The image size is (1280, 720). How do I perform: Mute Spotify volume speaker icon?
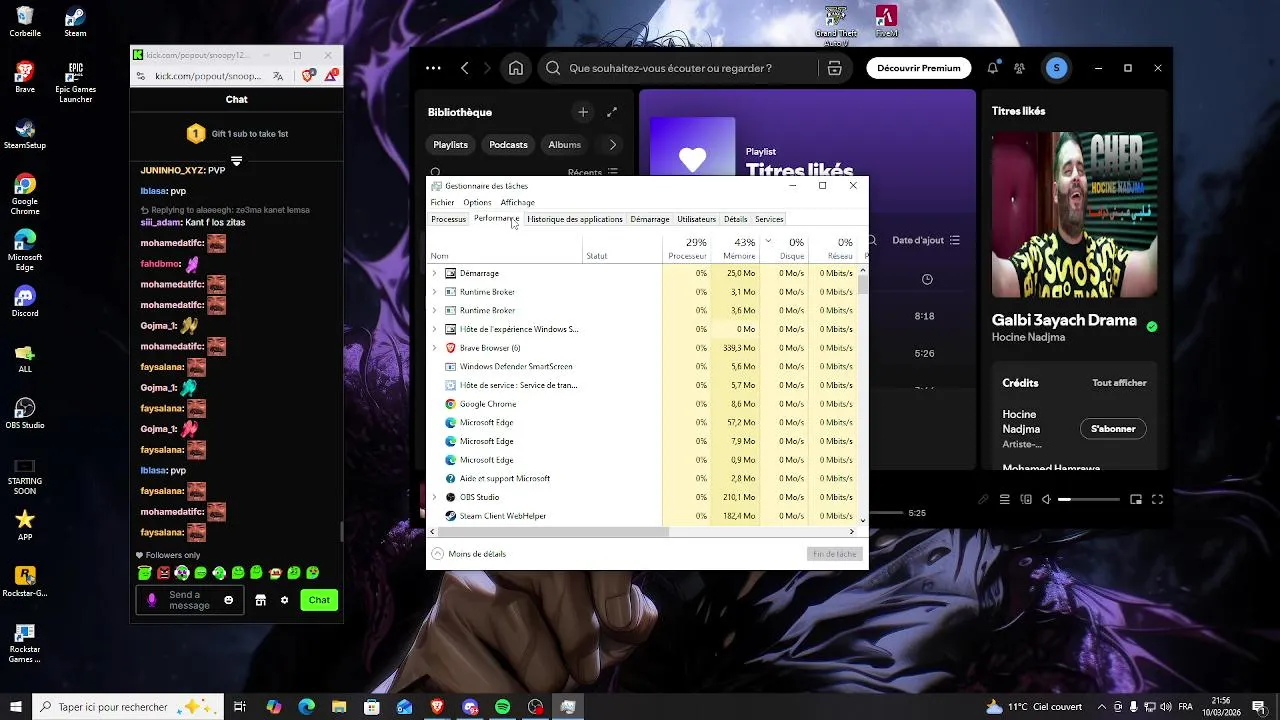1046,499
